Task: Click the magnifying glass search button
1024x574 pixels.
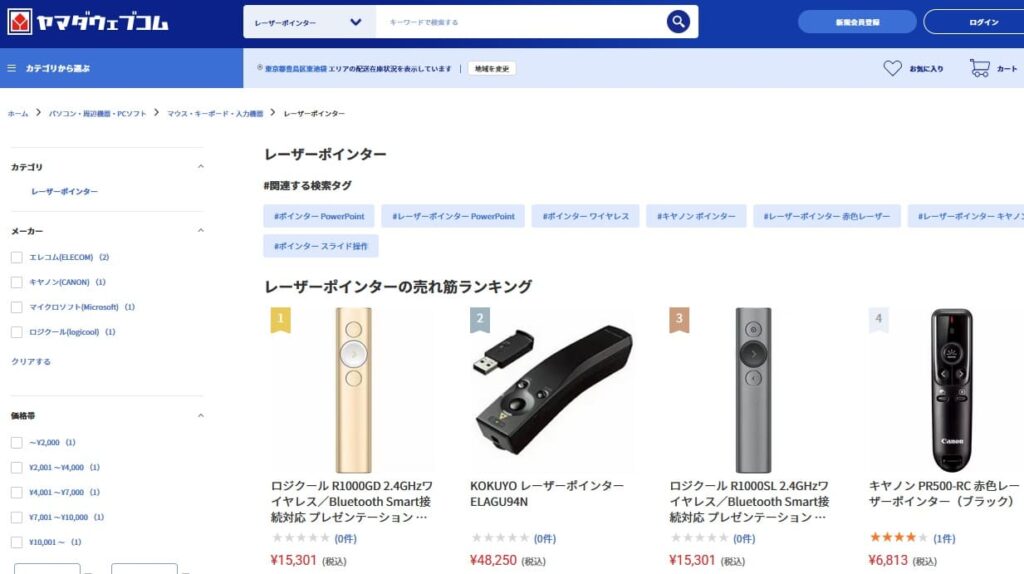Action: pos(679,22)
